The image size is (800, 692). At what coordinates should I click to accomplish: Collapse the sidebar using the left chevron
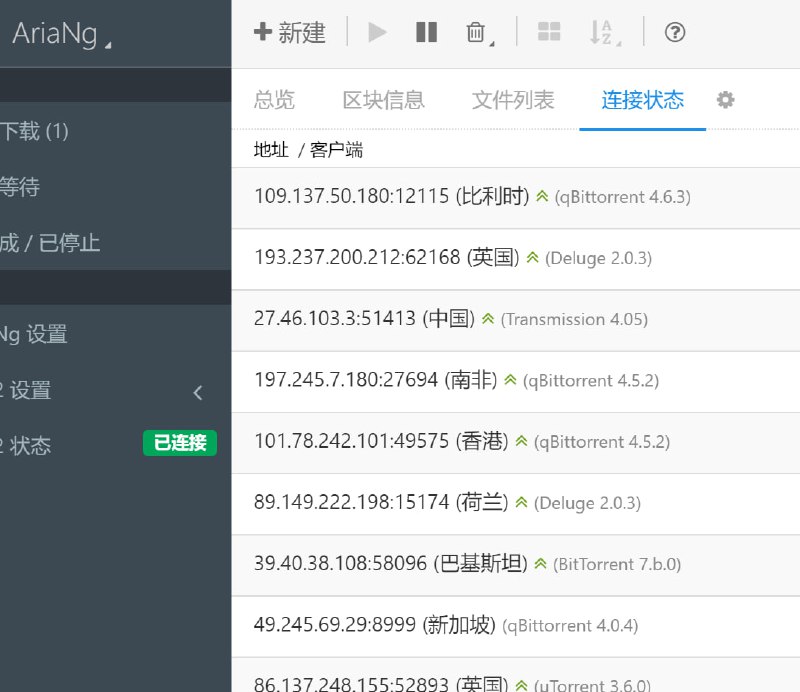point(197,393)
